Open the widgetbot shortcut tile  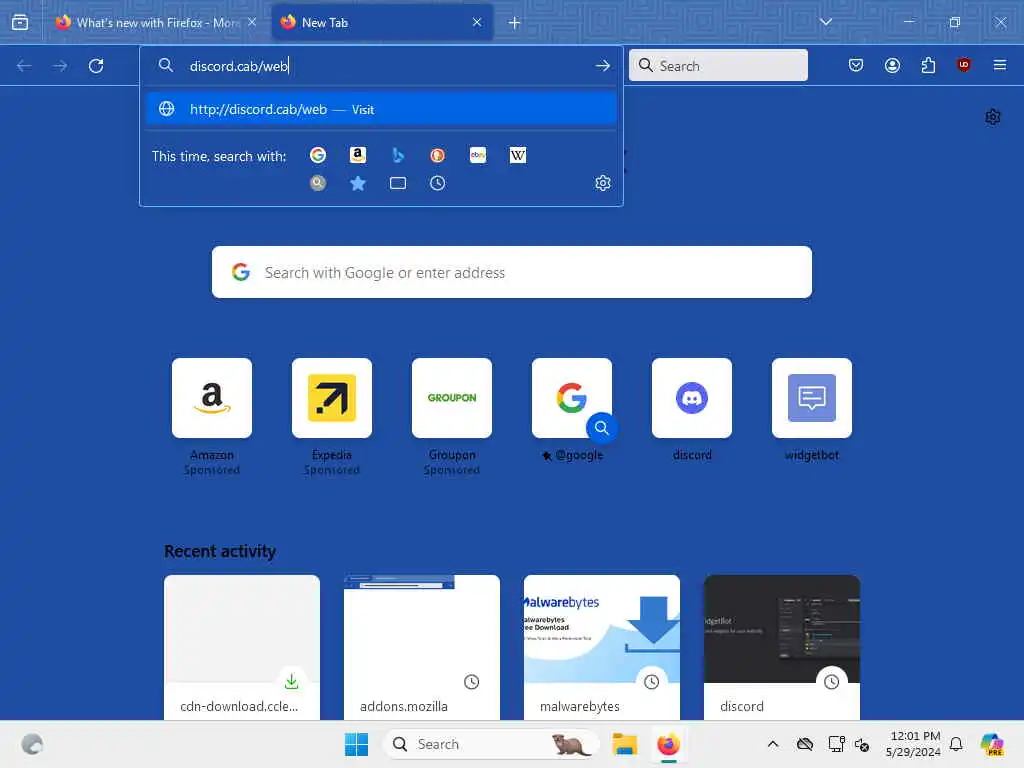coord(812,398)
